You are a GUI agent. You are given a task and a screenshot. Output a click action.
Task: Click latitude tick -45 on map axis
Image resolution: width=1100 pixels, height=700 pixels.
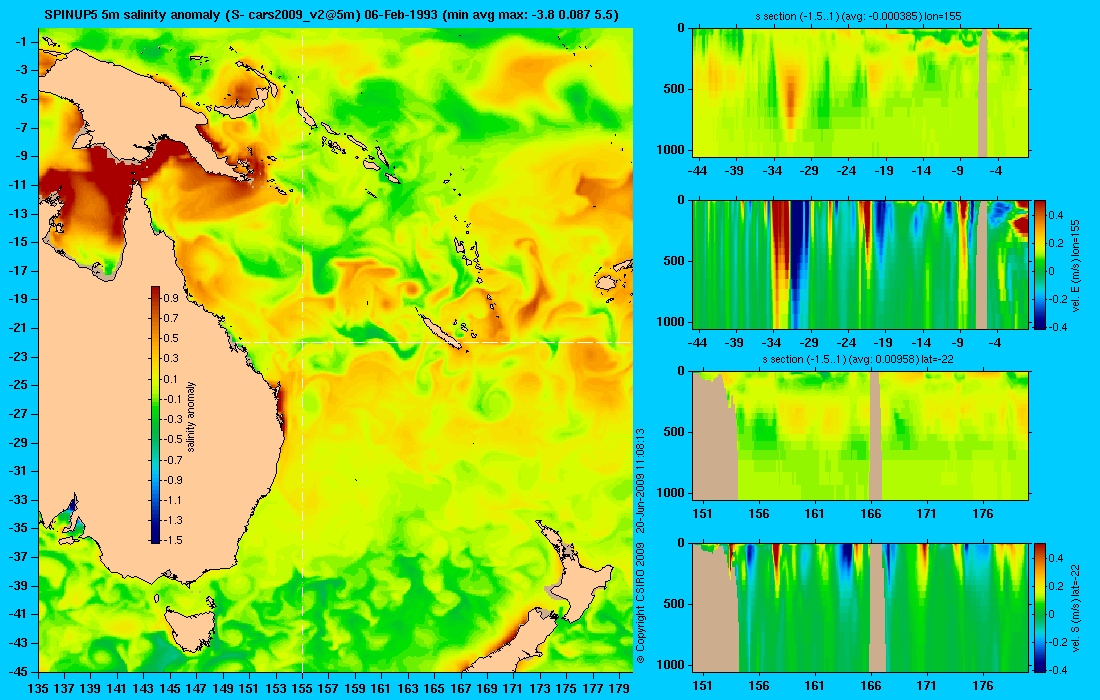click(x=18, y=671)
